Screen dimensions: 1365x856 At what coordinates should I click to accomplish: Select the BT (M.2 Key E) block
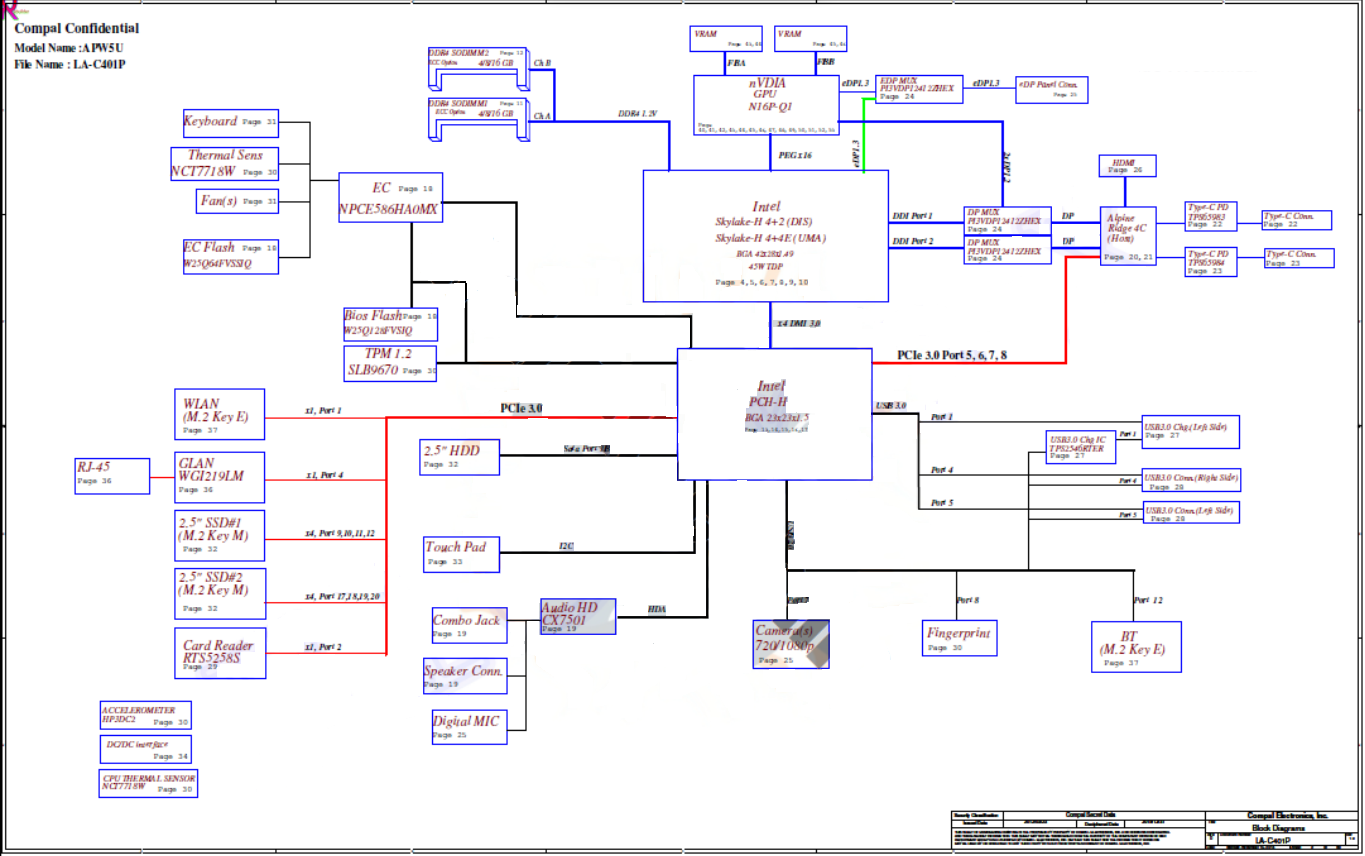tap(1136, 646)
